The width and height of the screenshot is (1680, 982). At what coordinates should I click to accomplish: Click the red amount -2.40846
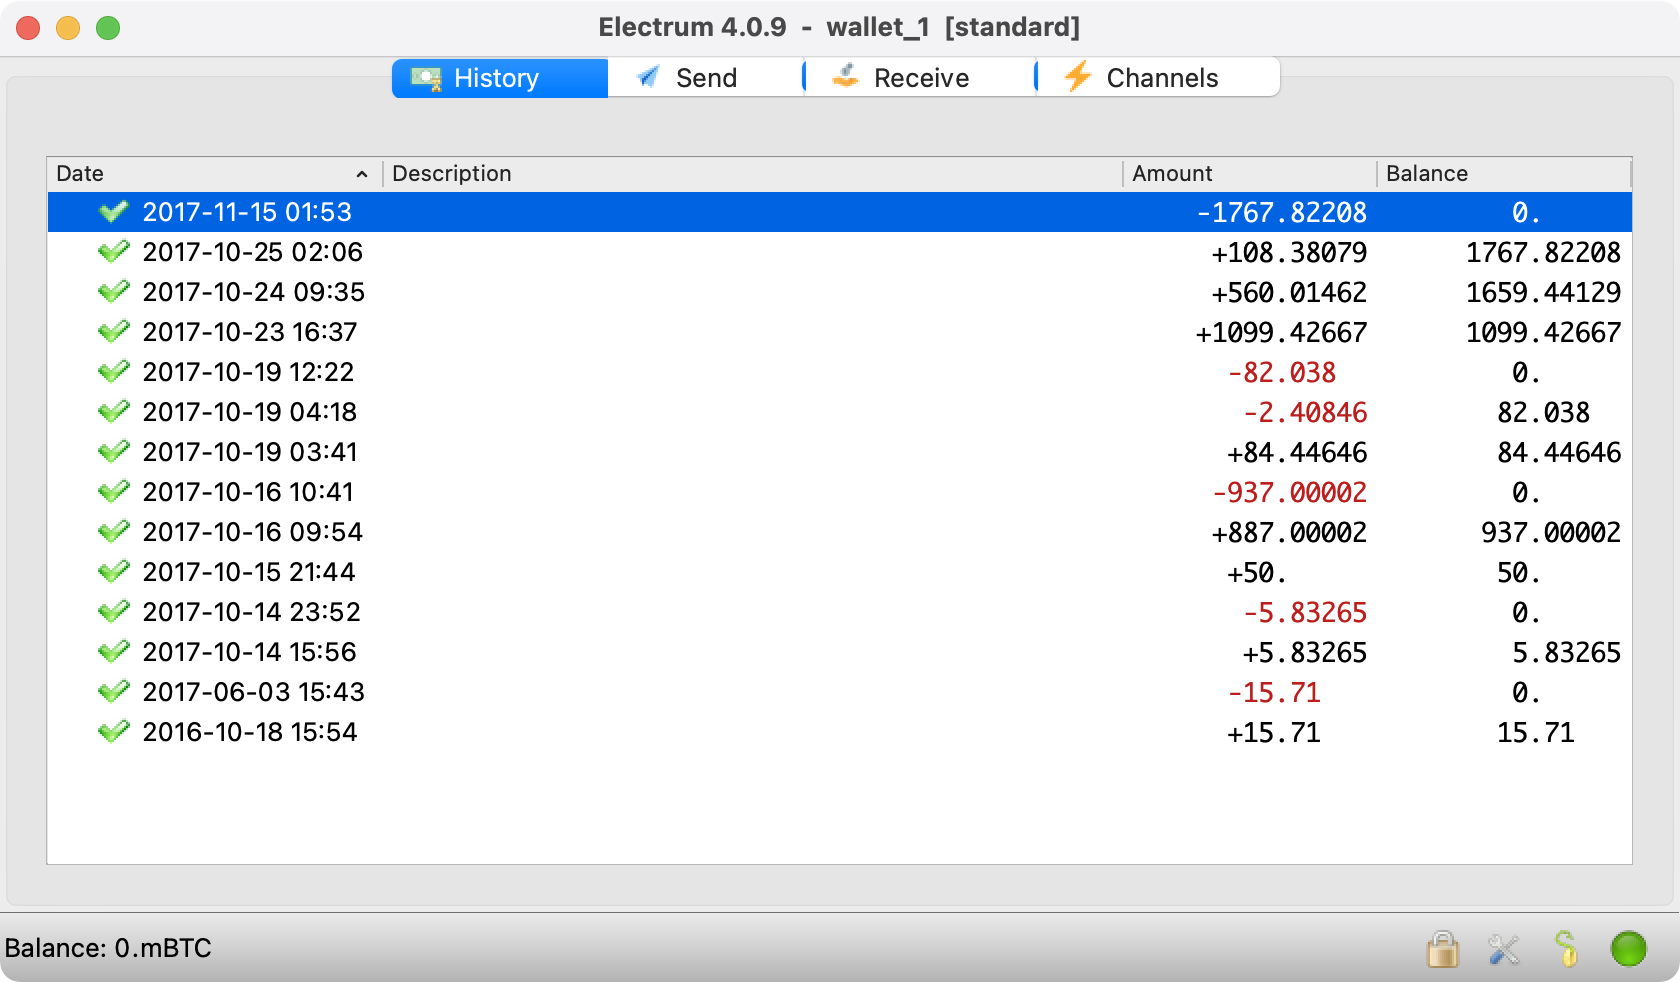pyautogui.click(x=1305, y=412)
